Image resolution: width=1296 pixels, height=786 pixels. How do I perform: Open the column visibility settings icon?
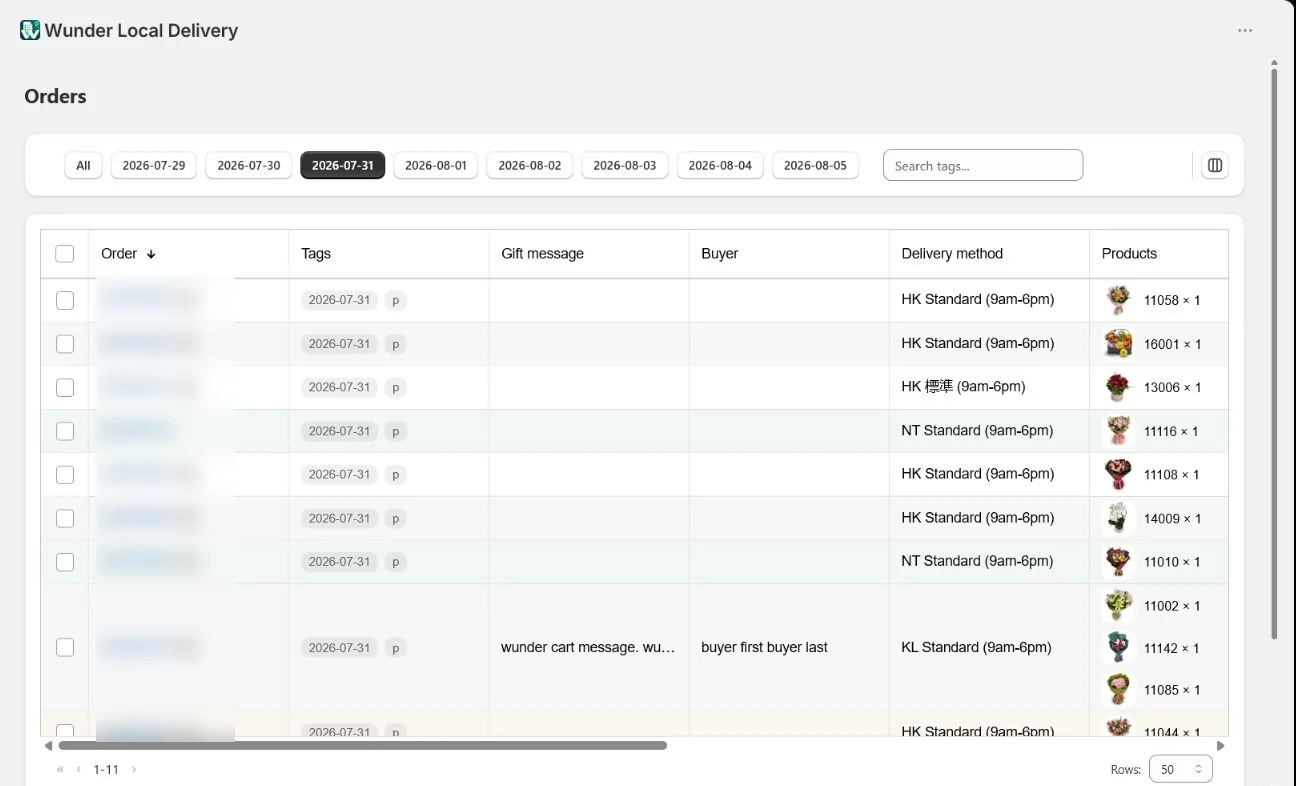pos(1215,165)
